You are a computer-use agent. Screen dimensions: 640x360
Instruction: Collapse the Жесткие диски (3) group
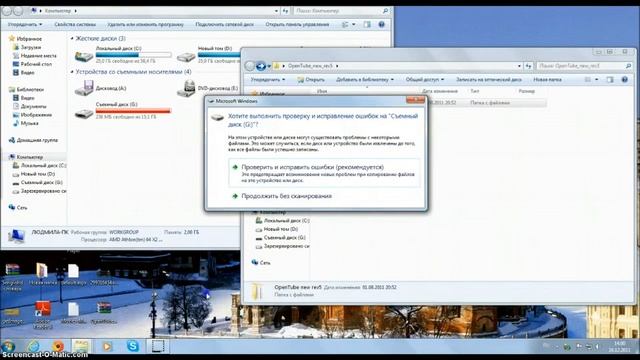(x=72, y=38)
